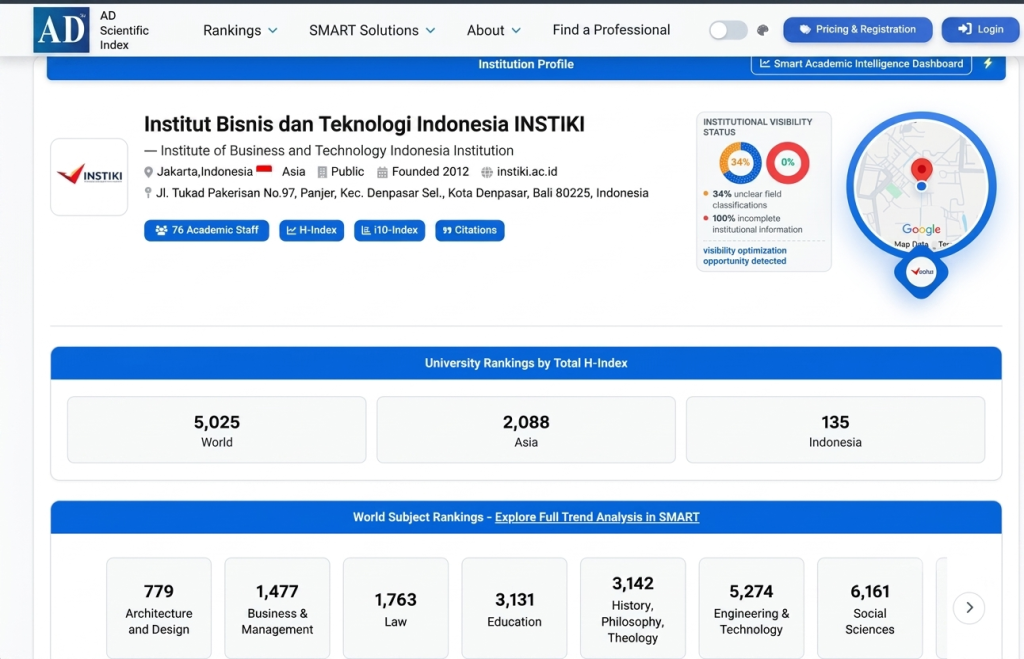Click next arrow in subject rankings carousel

[969, 607]
